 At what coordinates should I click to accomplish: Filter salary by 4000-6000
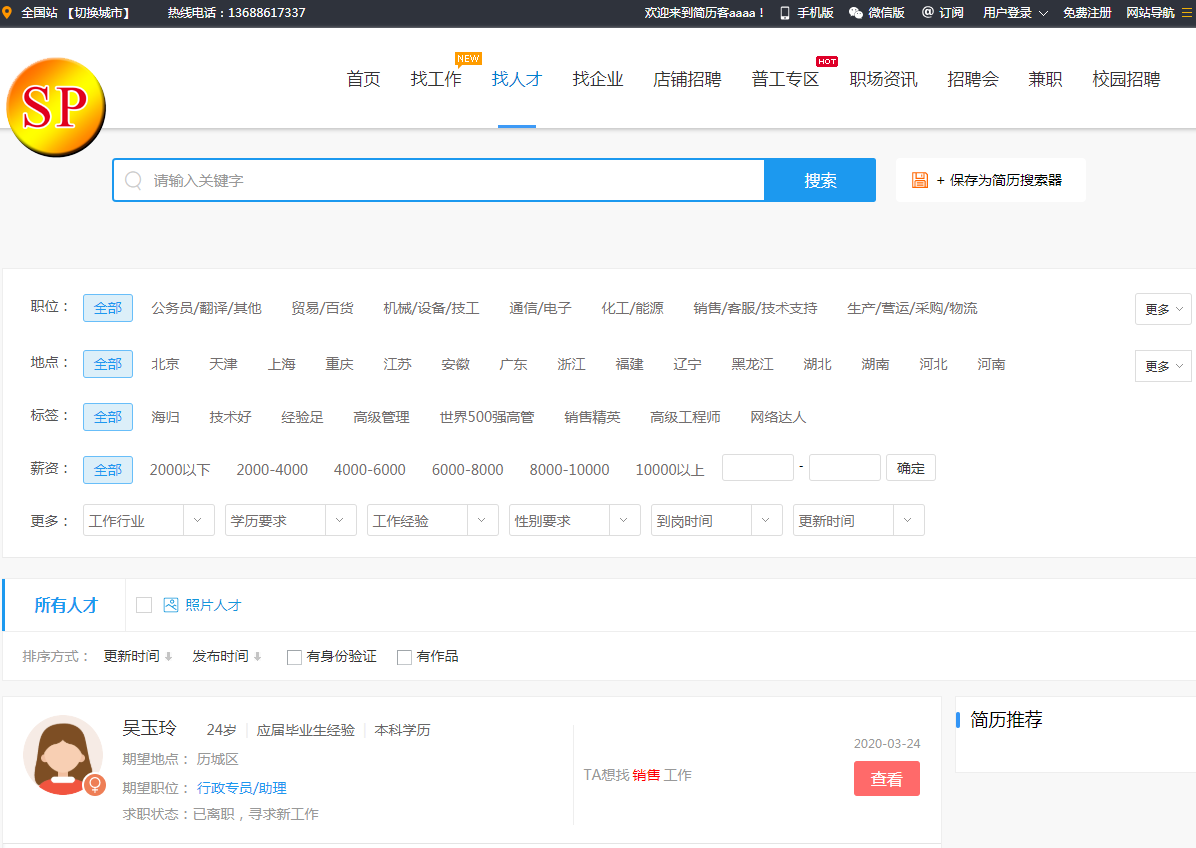pyautogui.click(x=370, y=470)
